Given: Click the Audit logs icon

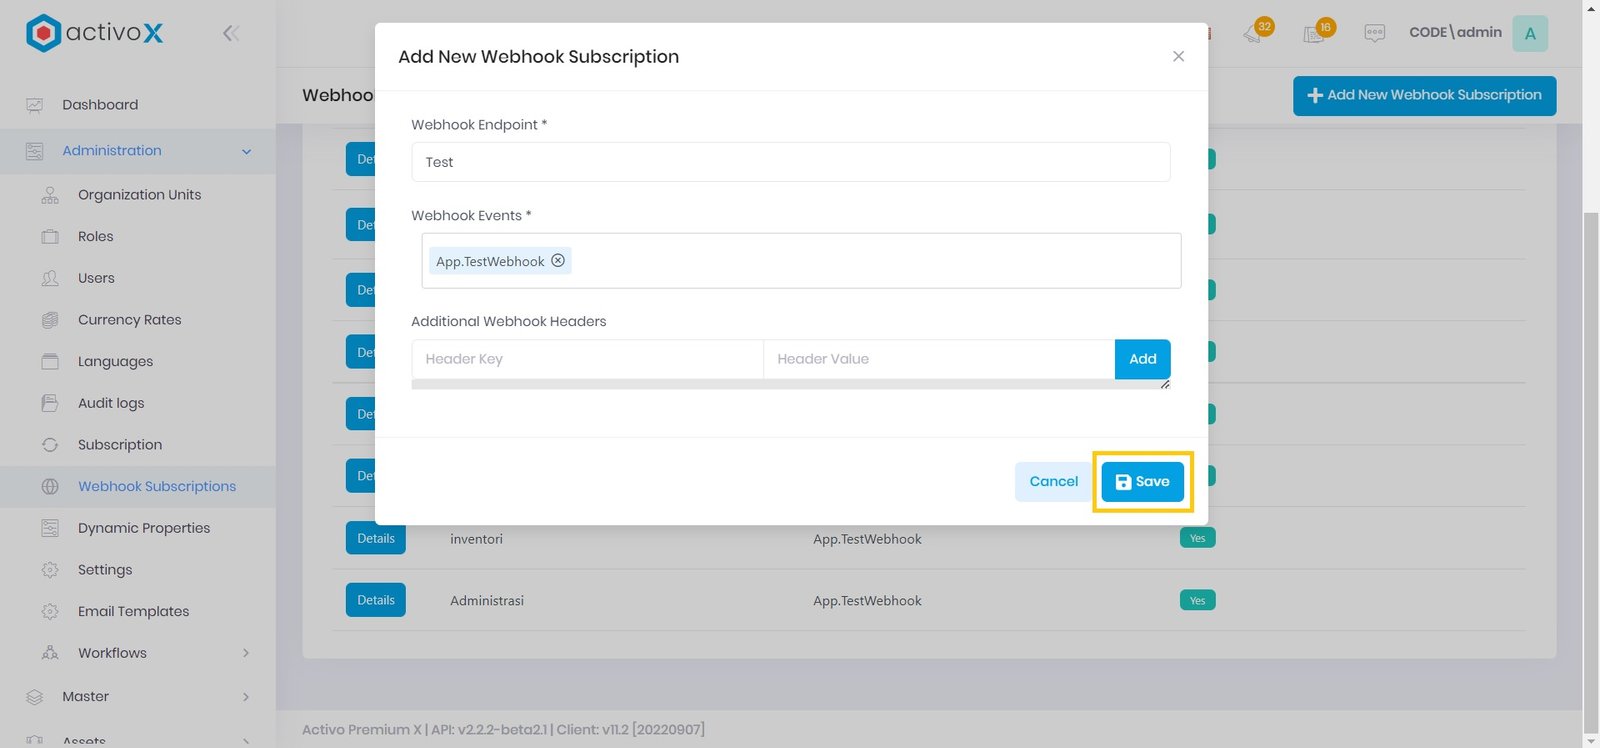Looking at the screenshot, I should 50,403.
